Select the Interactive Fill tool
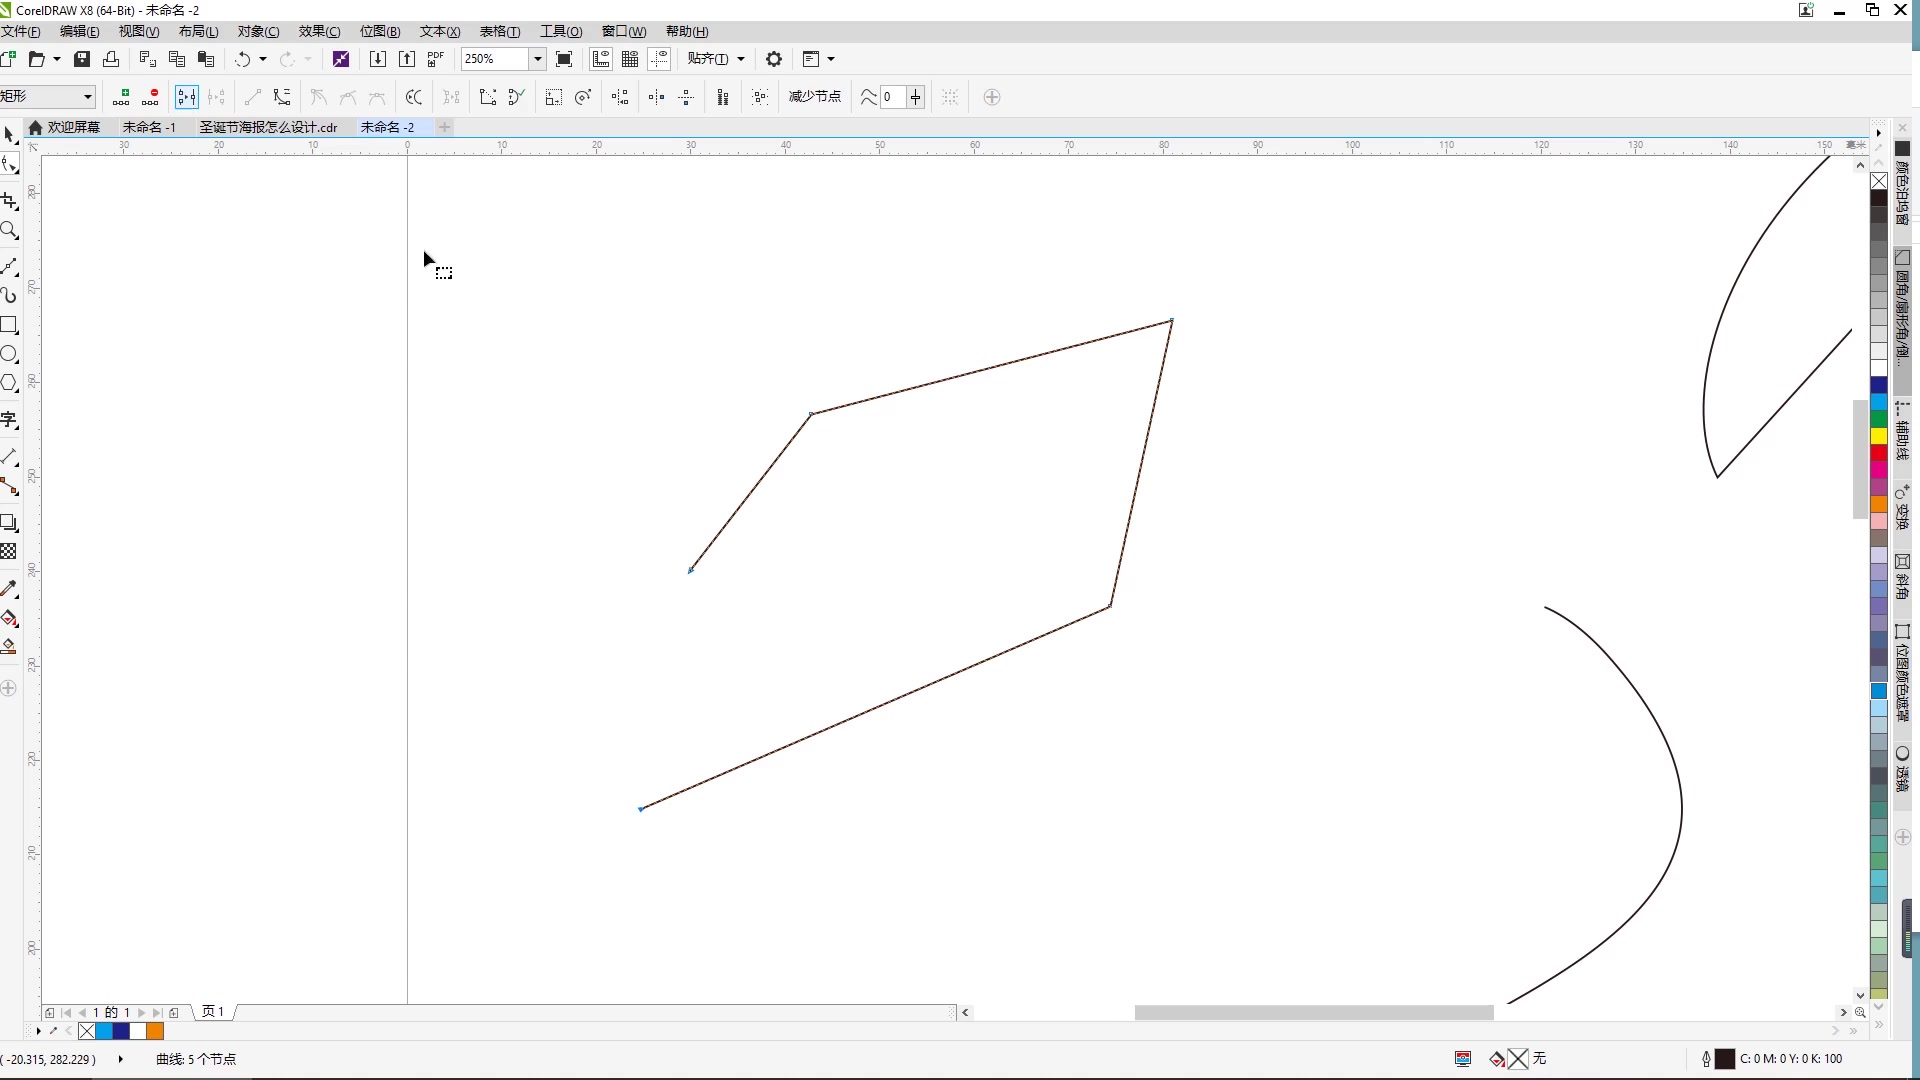 click(9, 618)
